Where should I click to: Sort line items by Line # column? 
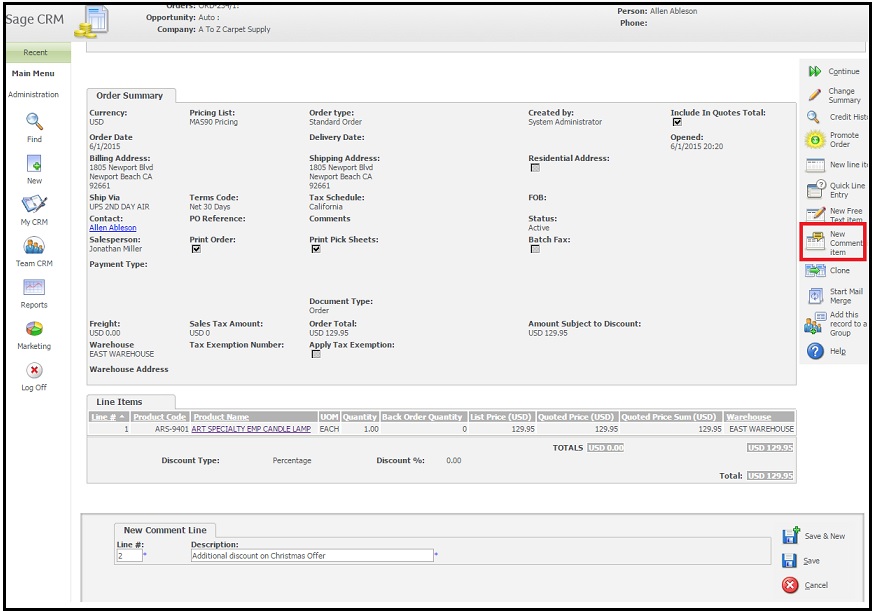[x=104, y=417]
